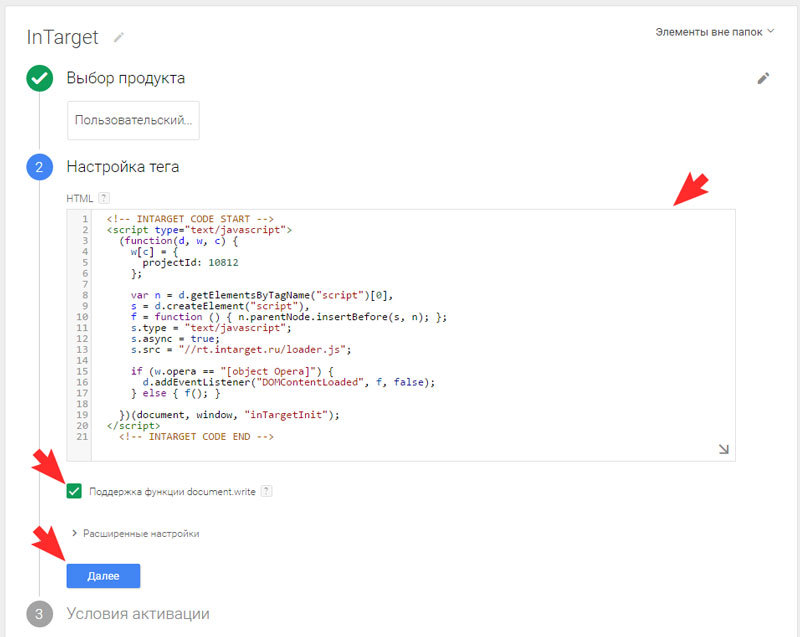Edit the InTarget tag name pencil icon
Viewport: 800px width, 637px height.
tap(118, 37)
